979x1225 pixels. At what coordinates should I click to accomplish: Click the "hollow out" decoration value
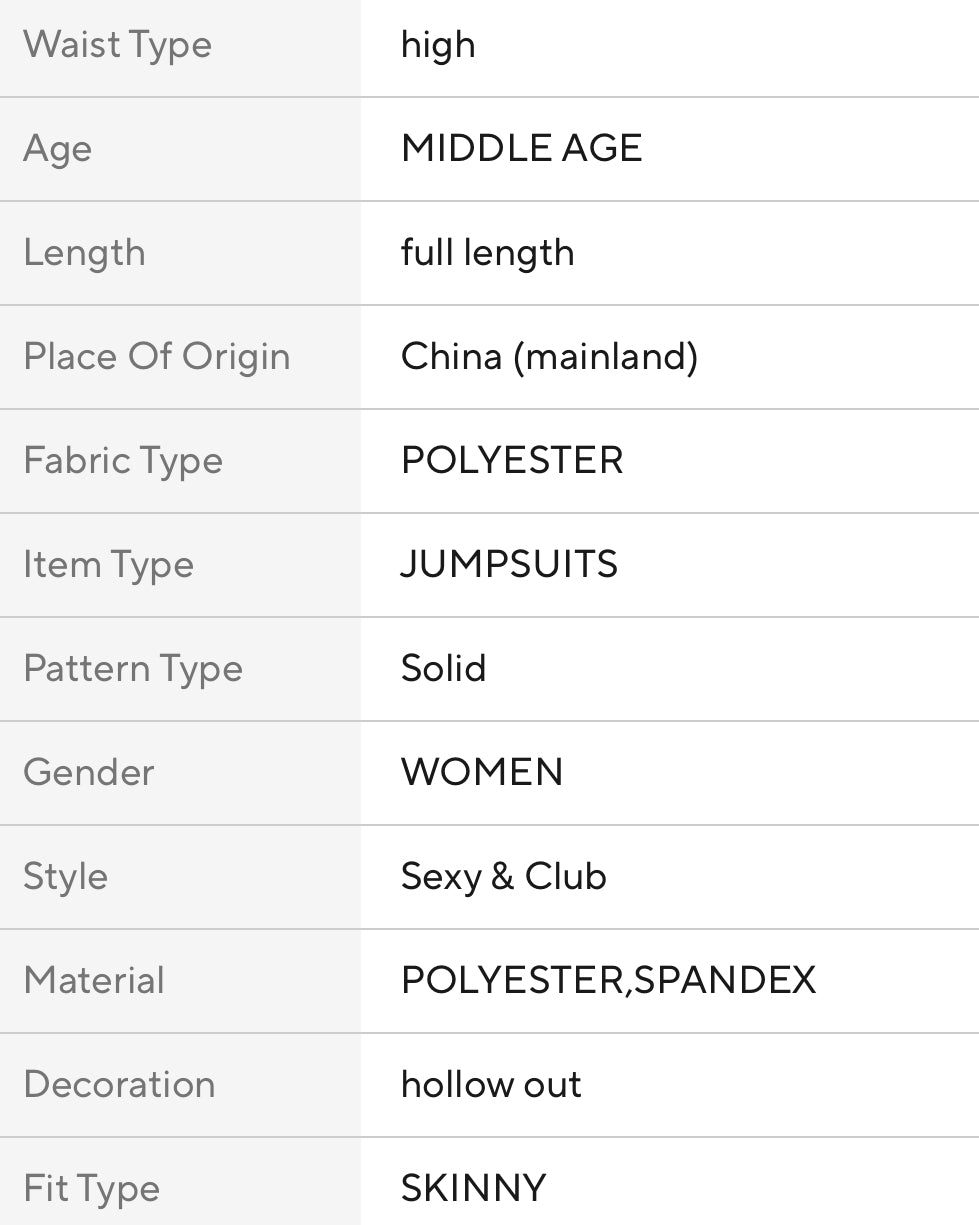pos(491,1085)
